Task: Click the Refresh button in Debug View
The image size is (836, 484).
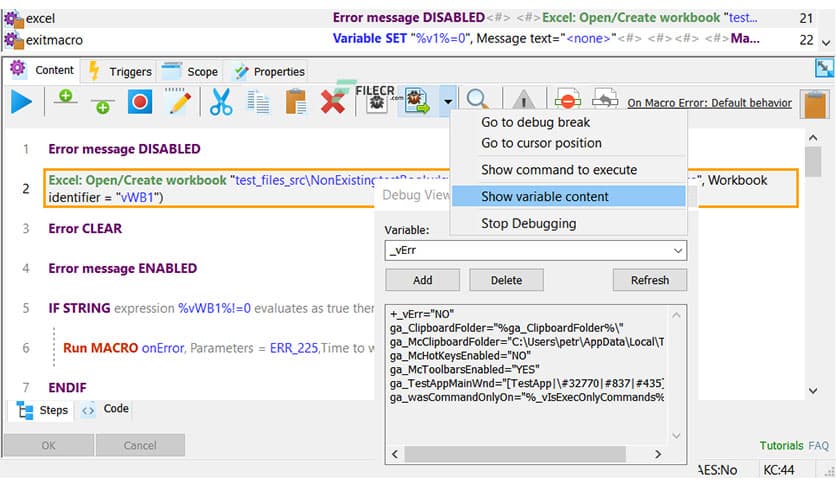Action: [x=649, y=280]
